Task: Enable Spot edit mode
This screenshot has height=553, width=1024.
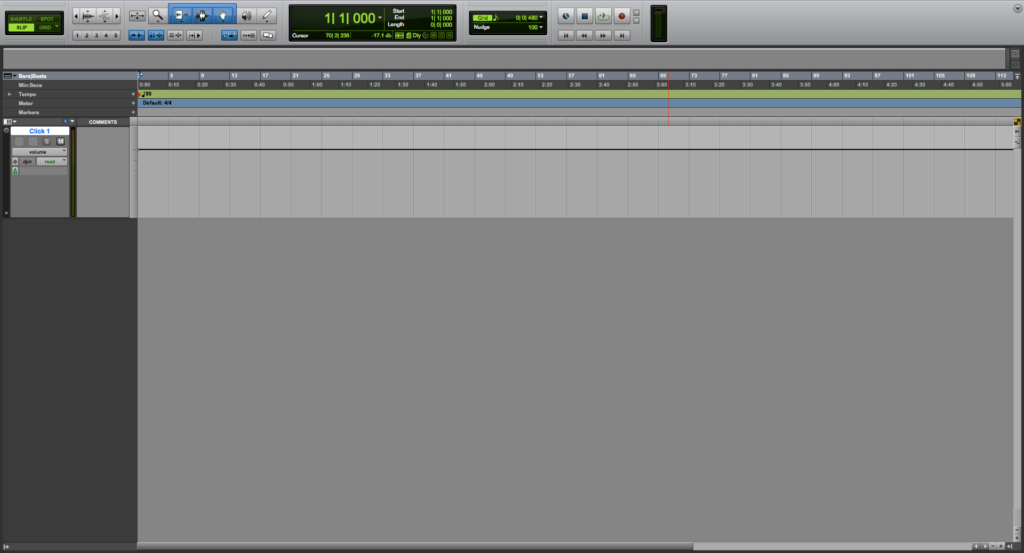Action: pyautogui.click(x=46, y=19)
